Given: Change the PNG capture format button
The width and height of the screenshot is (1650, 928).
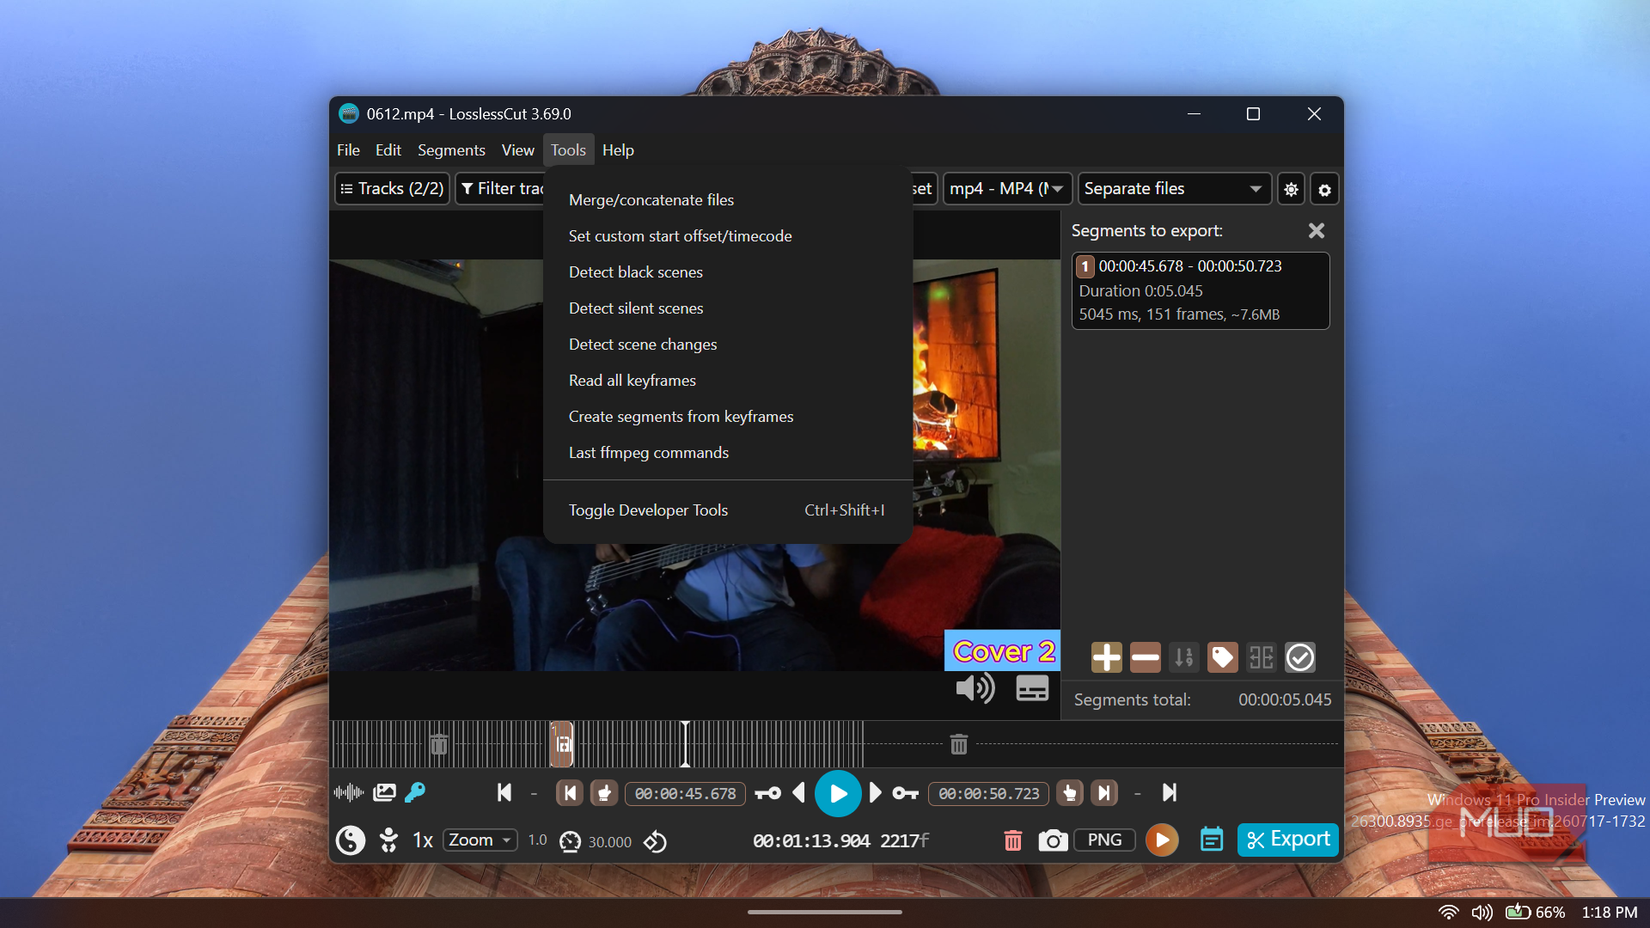Looking at the screenshot, I should point(1104,840).
